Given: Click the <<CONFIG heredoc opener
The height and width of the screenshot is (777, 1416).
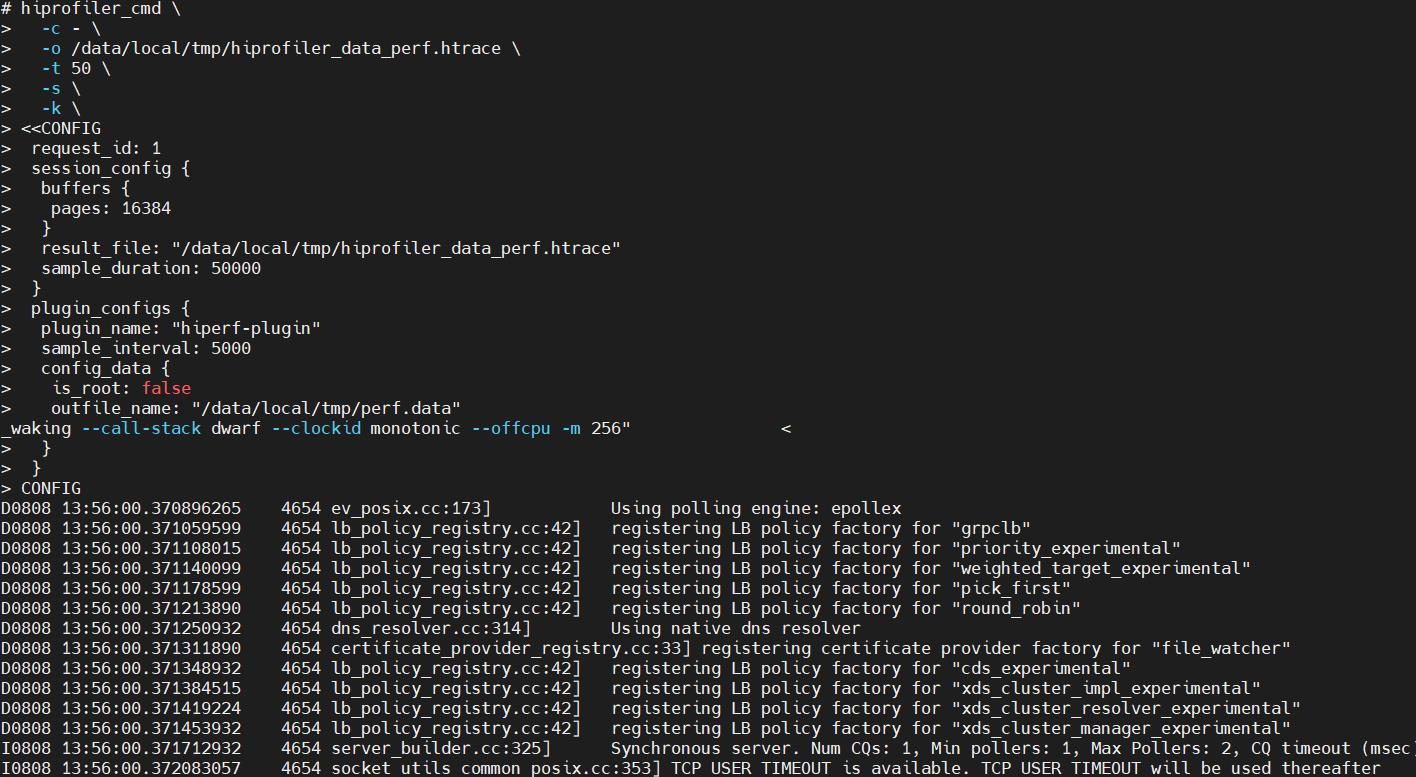Looking at the screenshot, I should click(x=60, y=128).
